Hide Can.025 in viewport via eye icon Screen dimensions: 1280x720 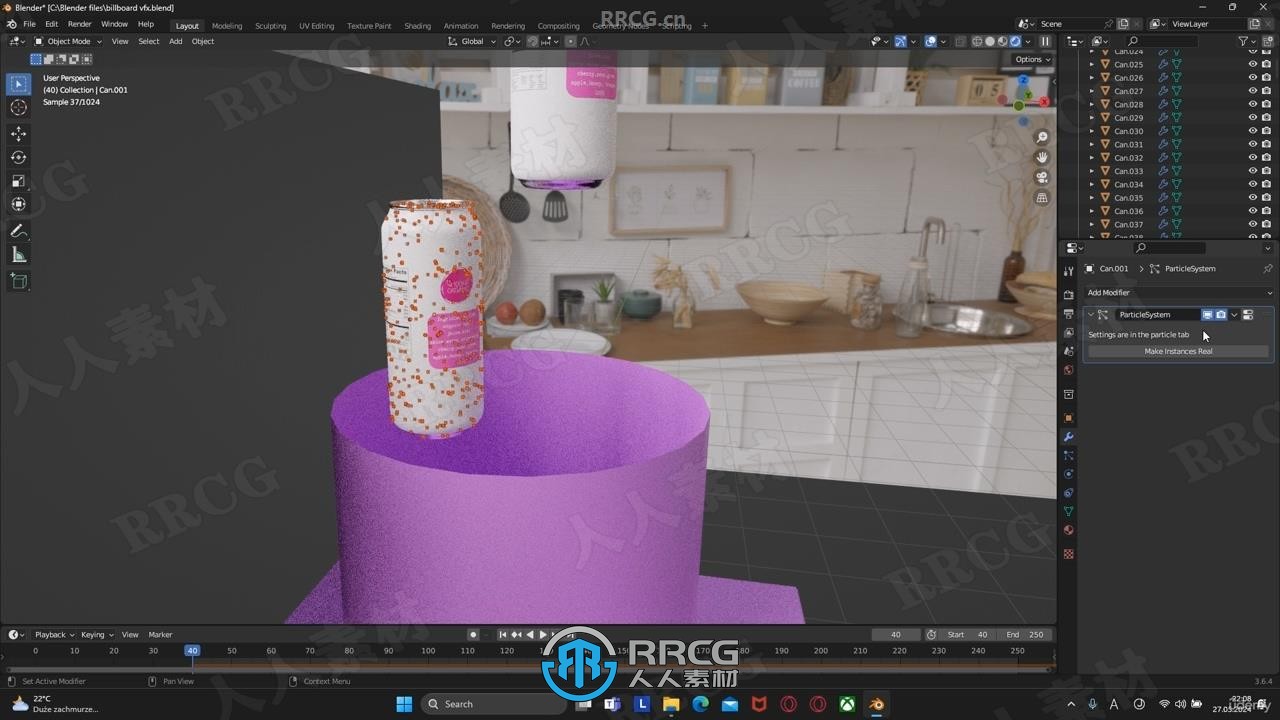pos(1252,64)
